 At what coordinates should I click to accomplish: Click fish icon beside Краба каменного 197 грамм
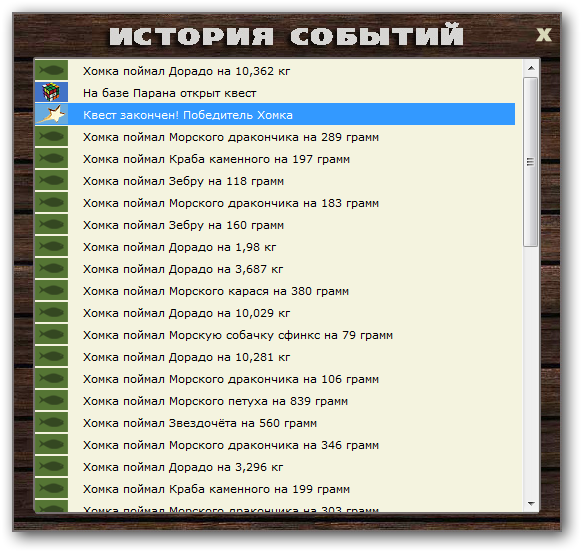(52, 158)
